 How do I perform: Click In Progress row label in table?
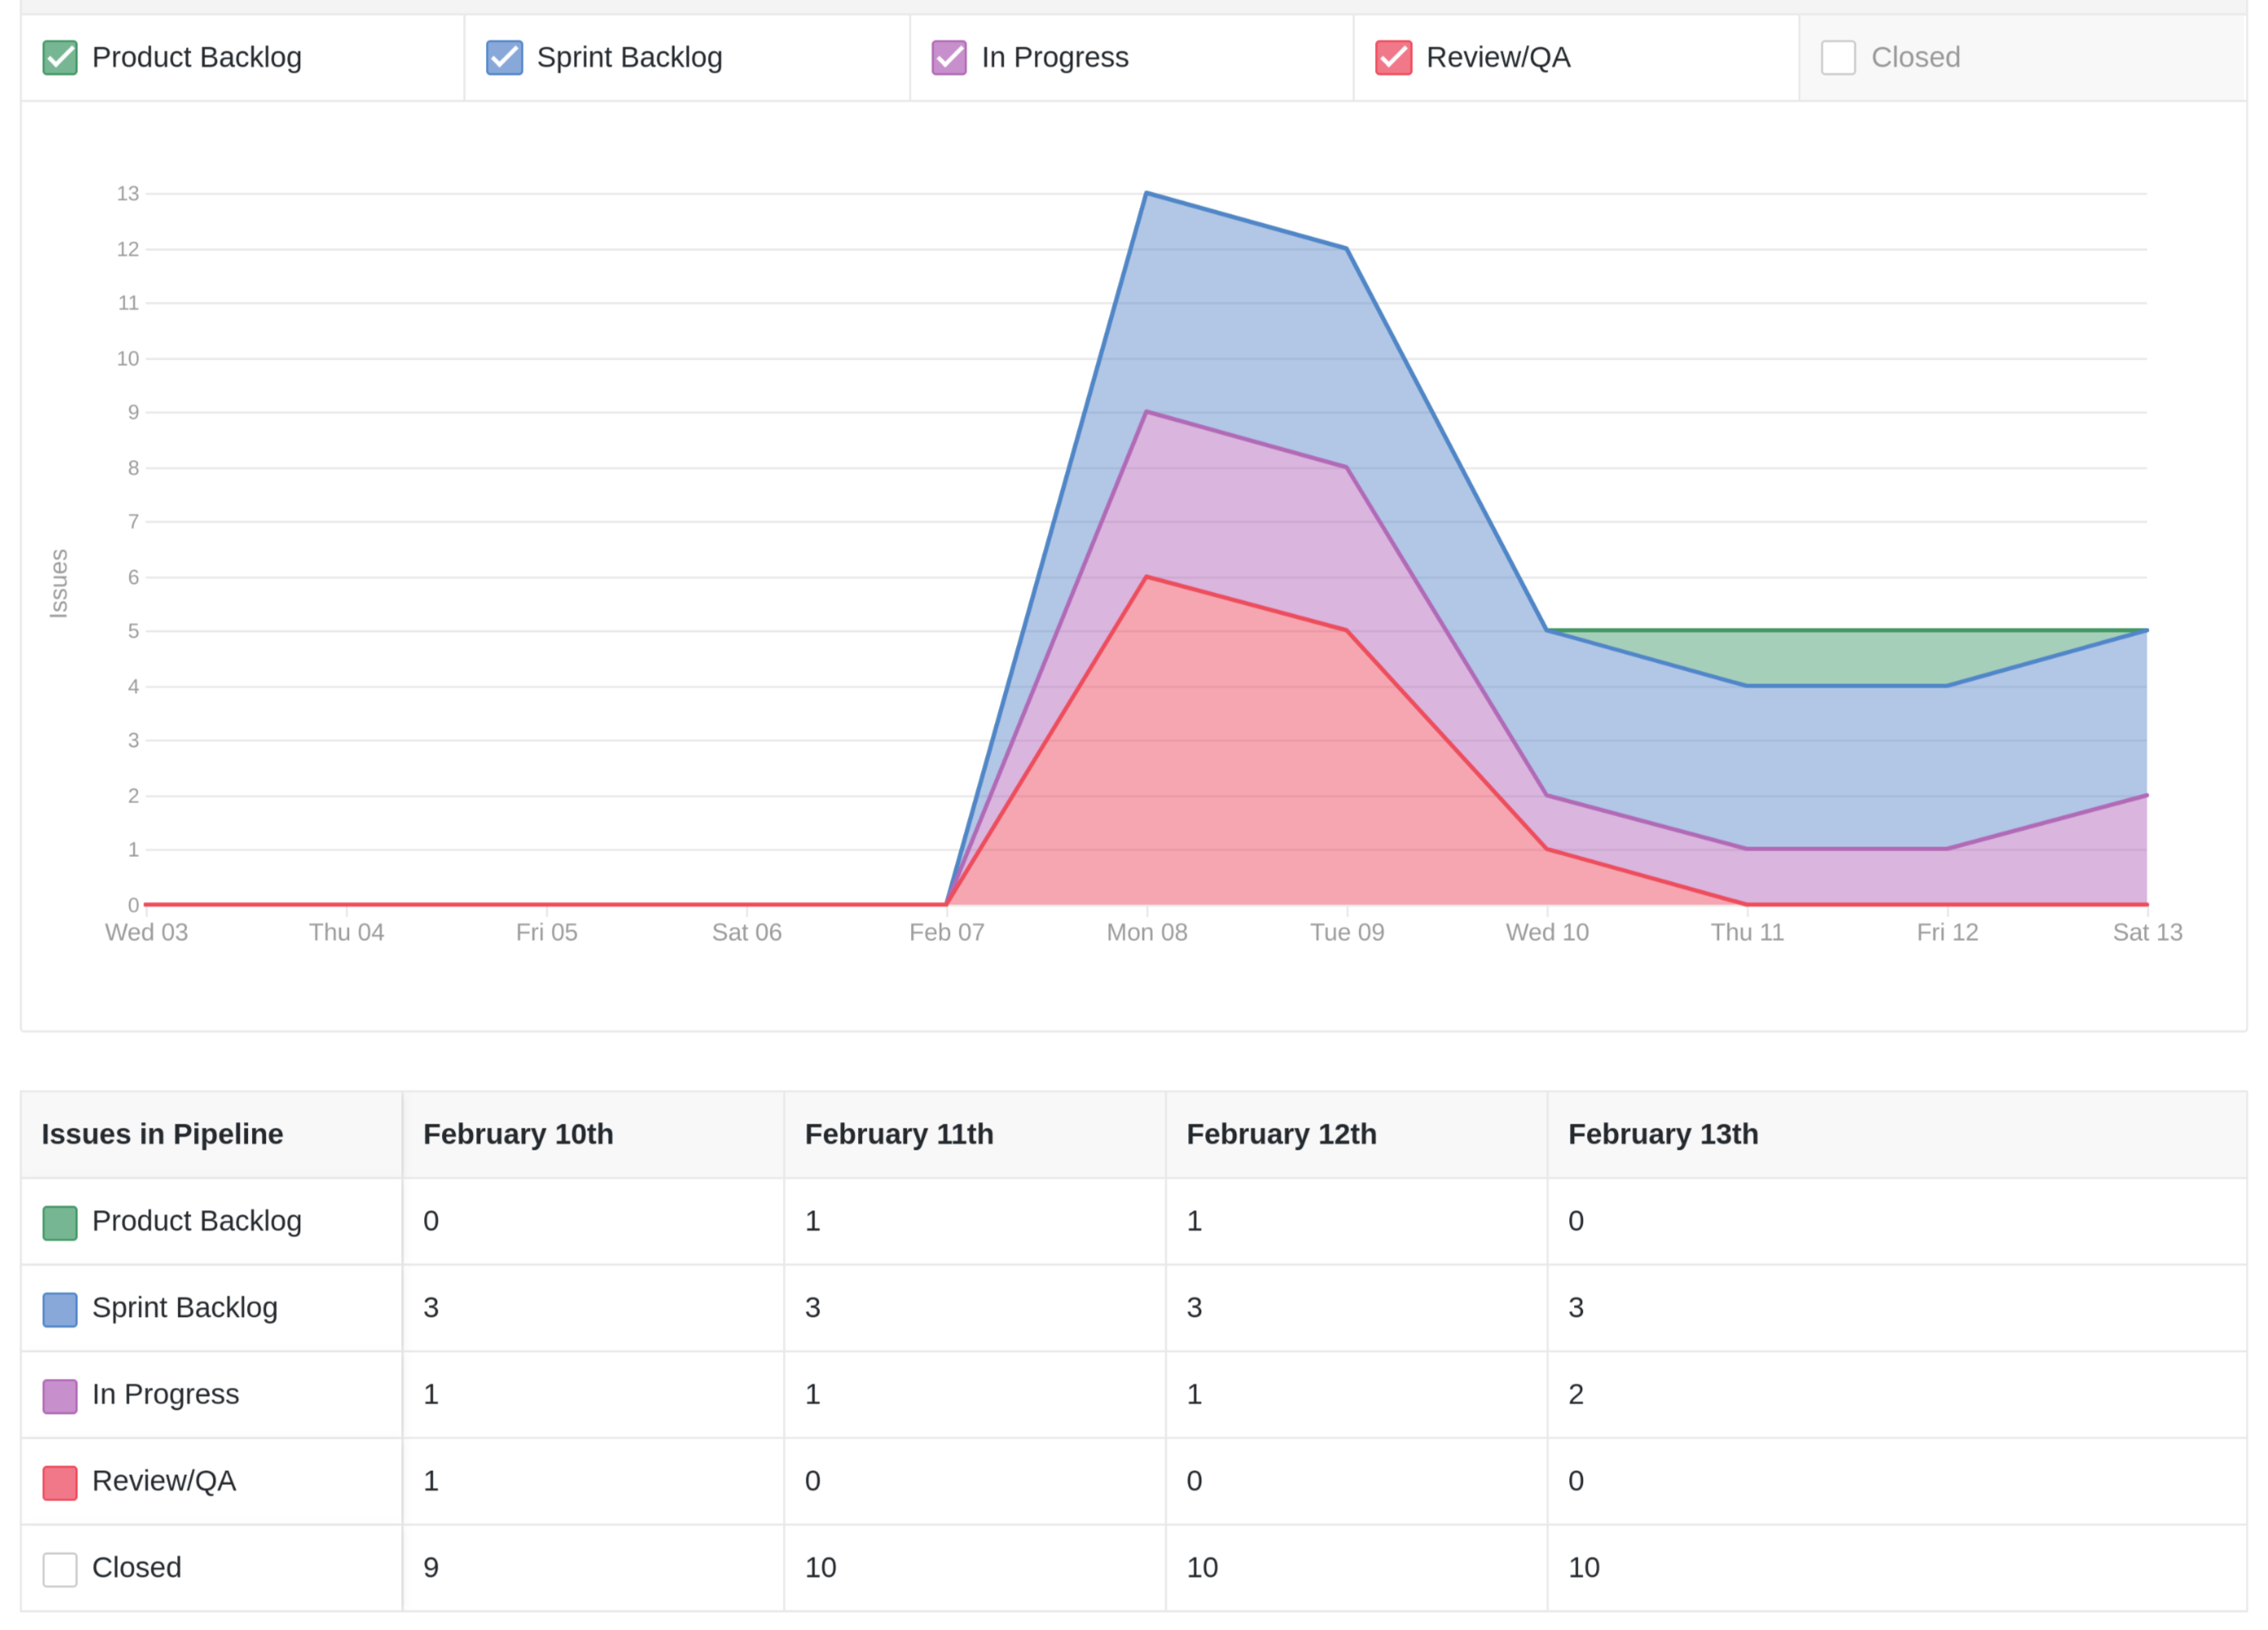166,1394
